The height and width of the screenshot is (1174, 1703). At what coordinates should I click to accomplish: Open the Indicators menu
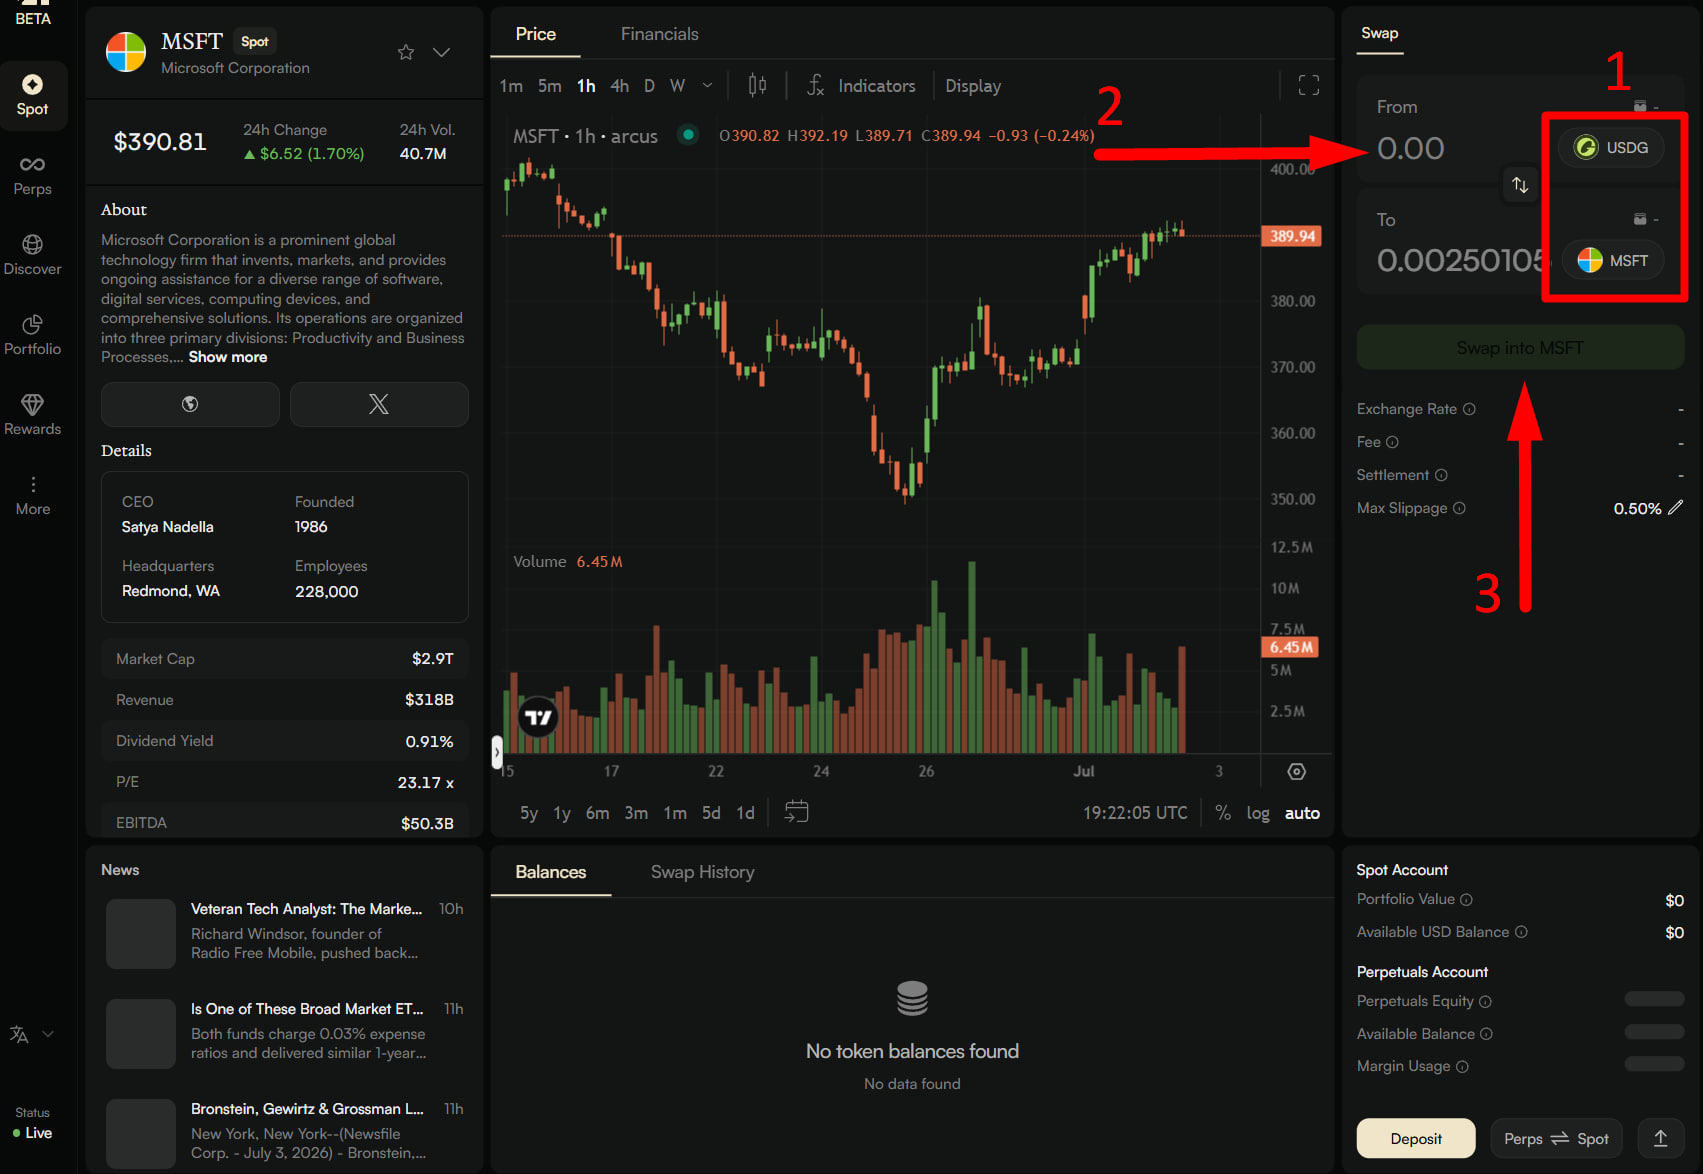tap(862, 86)
